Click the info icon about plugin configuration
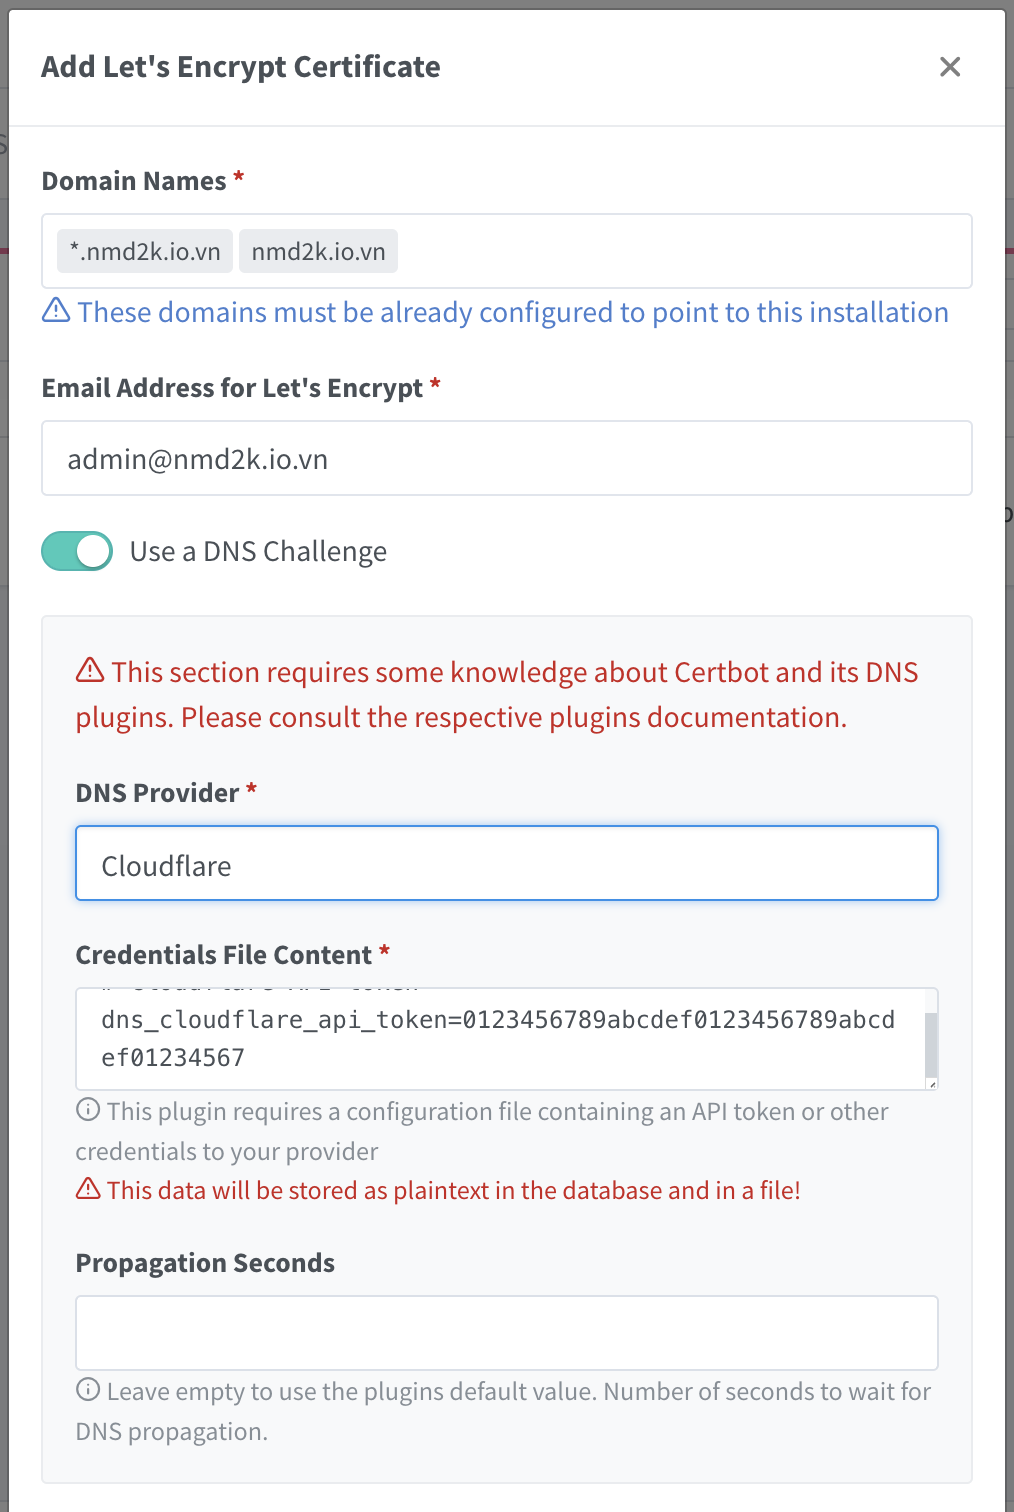The image size is (1014, 1512). click(88, 1110)
